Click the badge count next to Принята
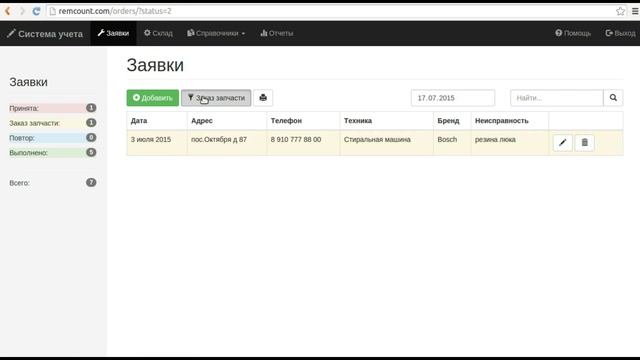The width and height of the screenshot is (640, 360). pos(91,108)
